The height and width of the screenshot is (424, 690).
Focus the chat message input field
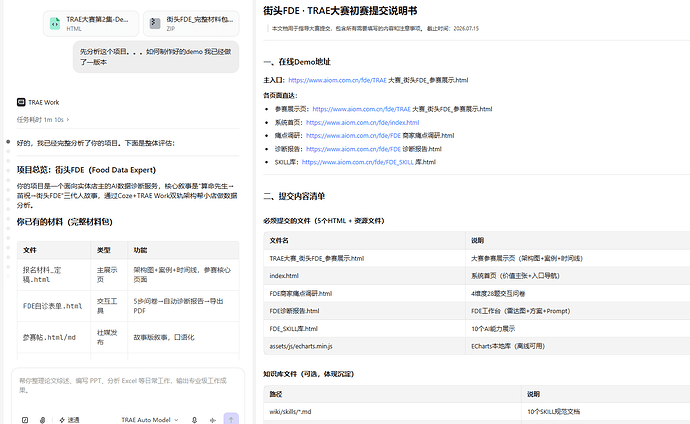[x=128, y=386]
